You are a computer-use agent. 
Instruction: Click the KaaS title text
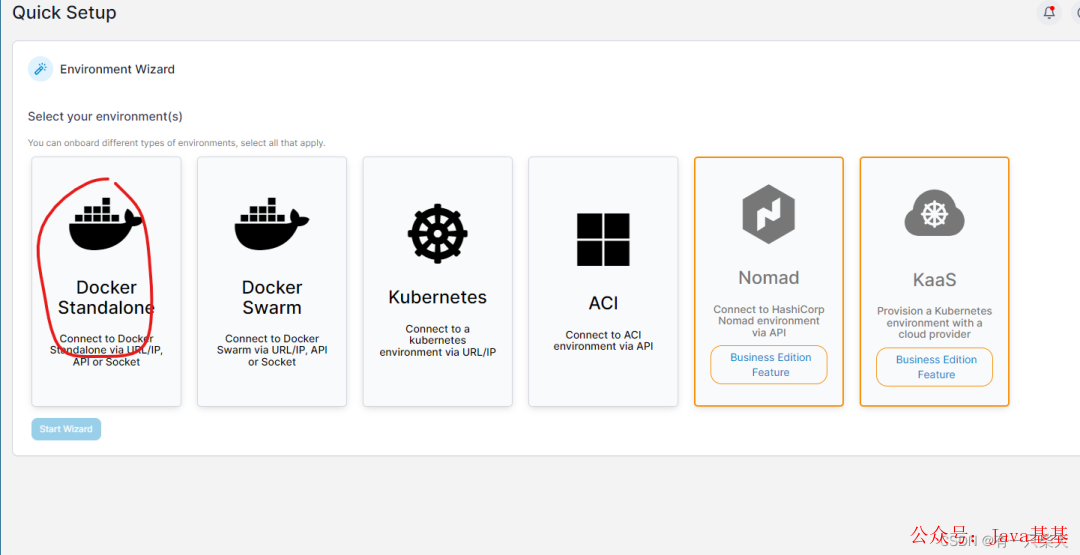click(x=935, y=280)
